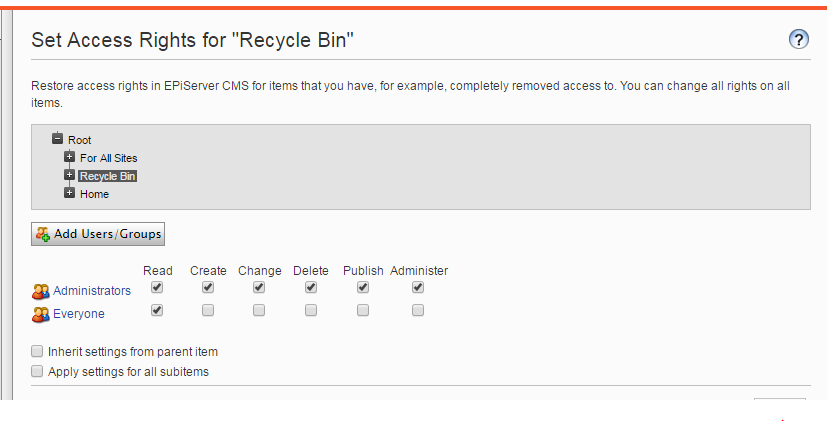
Task: Expand the For All Sites node
Action: coord(70,157)
